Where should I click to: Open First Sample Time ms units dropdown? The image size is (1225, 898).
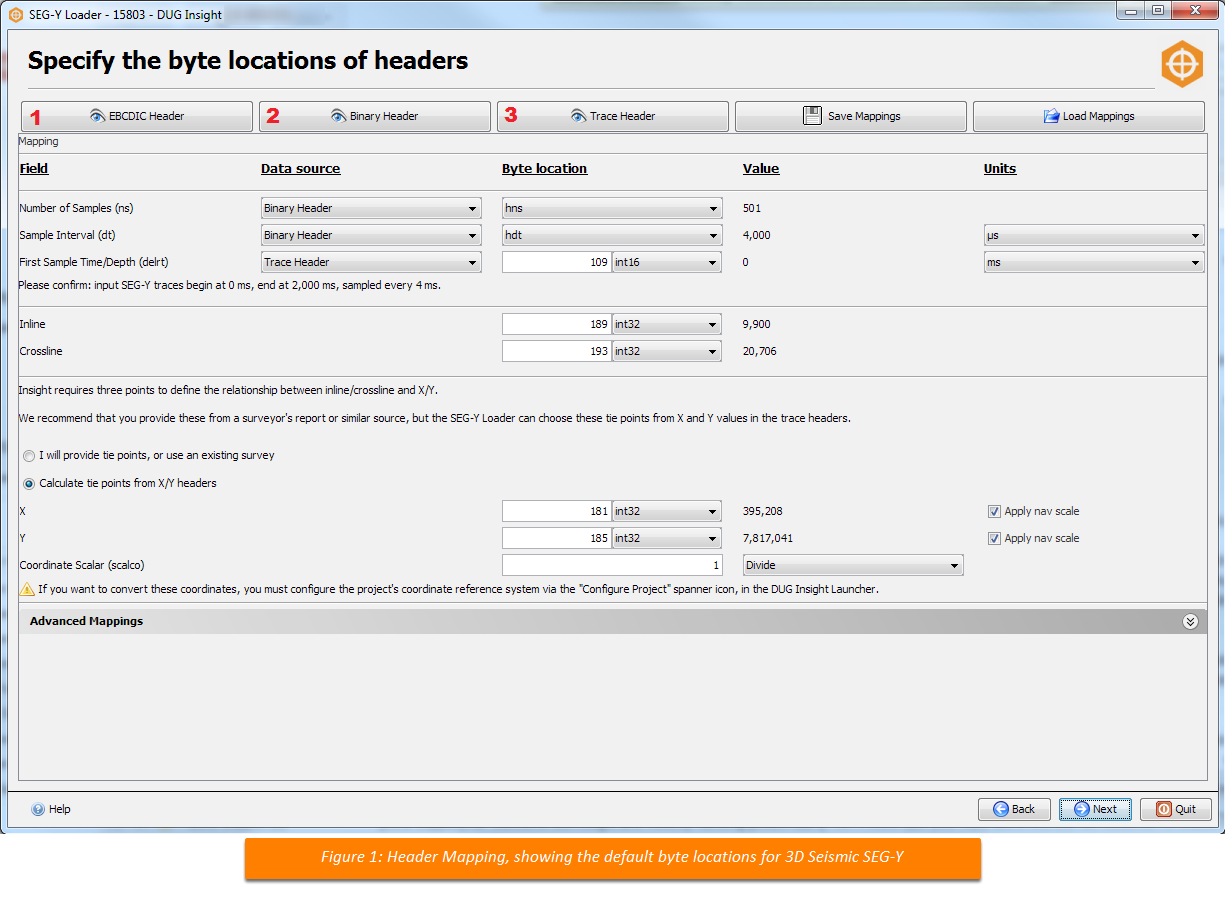[1094, 262]
